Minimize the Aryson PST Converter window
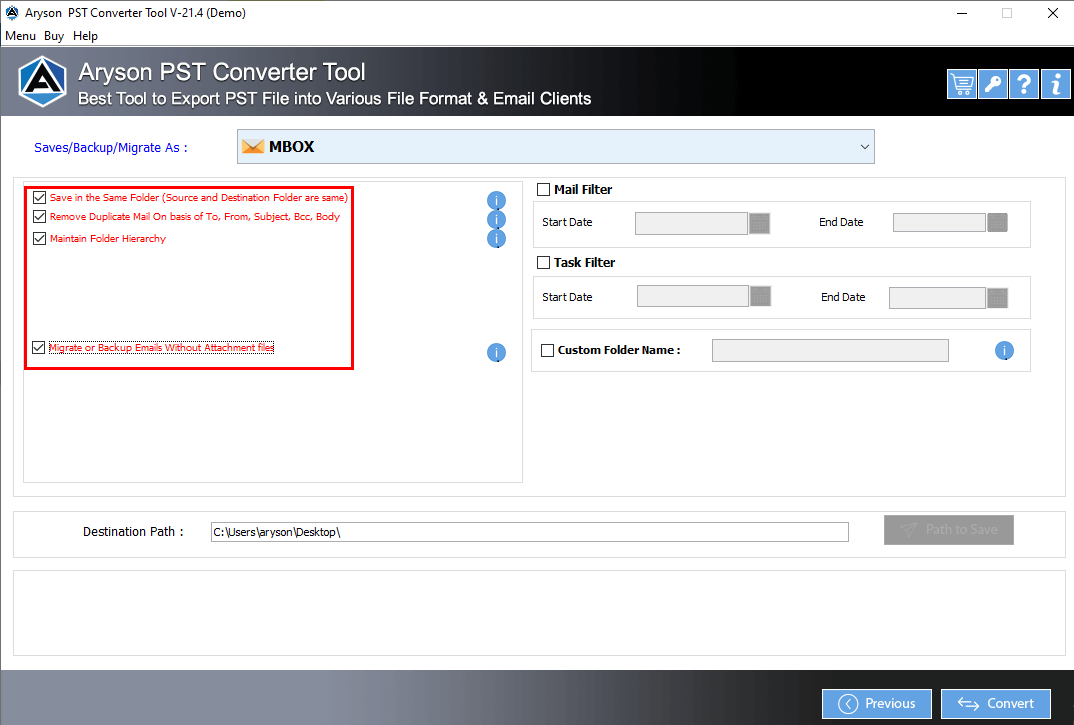 pos(962,13)
